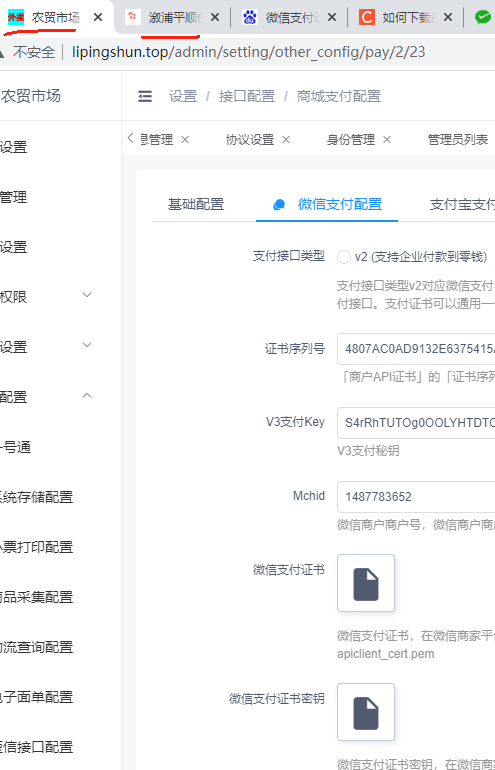Switch to the 溆浦平顺 browser tab
The image size is (495, 770).
pyautogui.click(x=175, y=18)
